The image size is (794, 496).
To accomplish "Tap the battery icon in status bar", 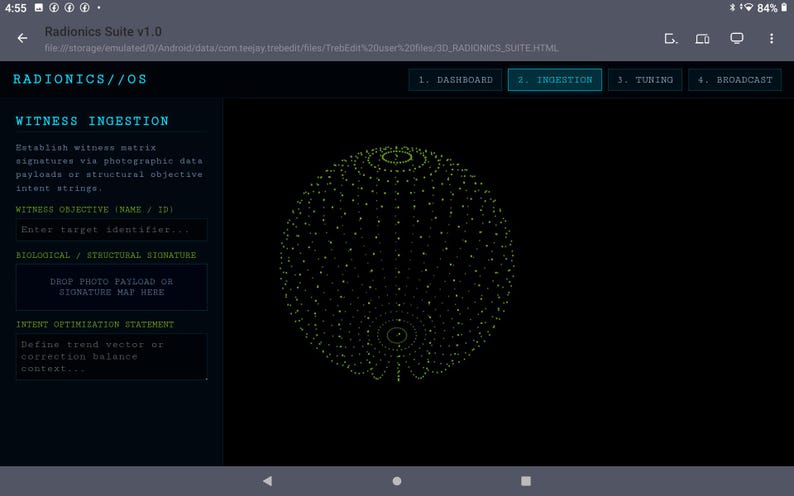I will tap(784, 8).
